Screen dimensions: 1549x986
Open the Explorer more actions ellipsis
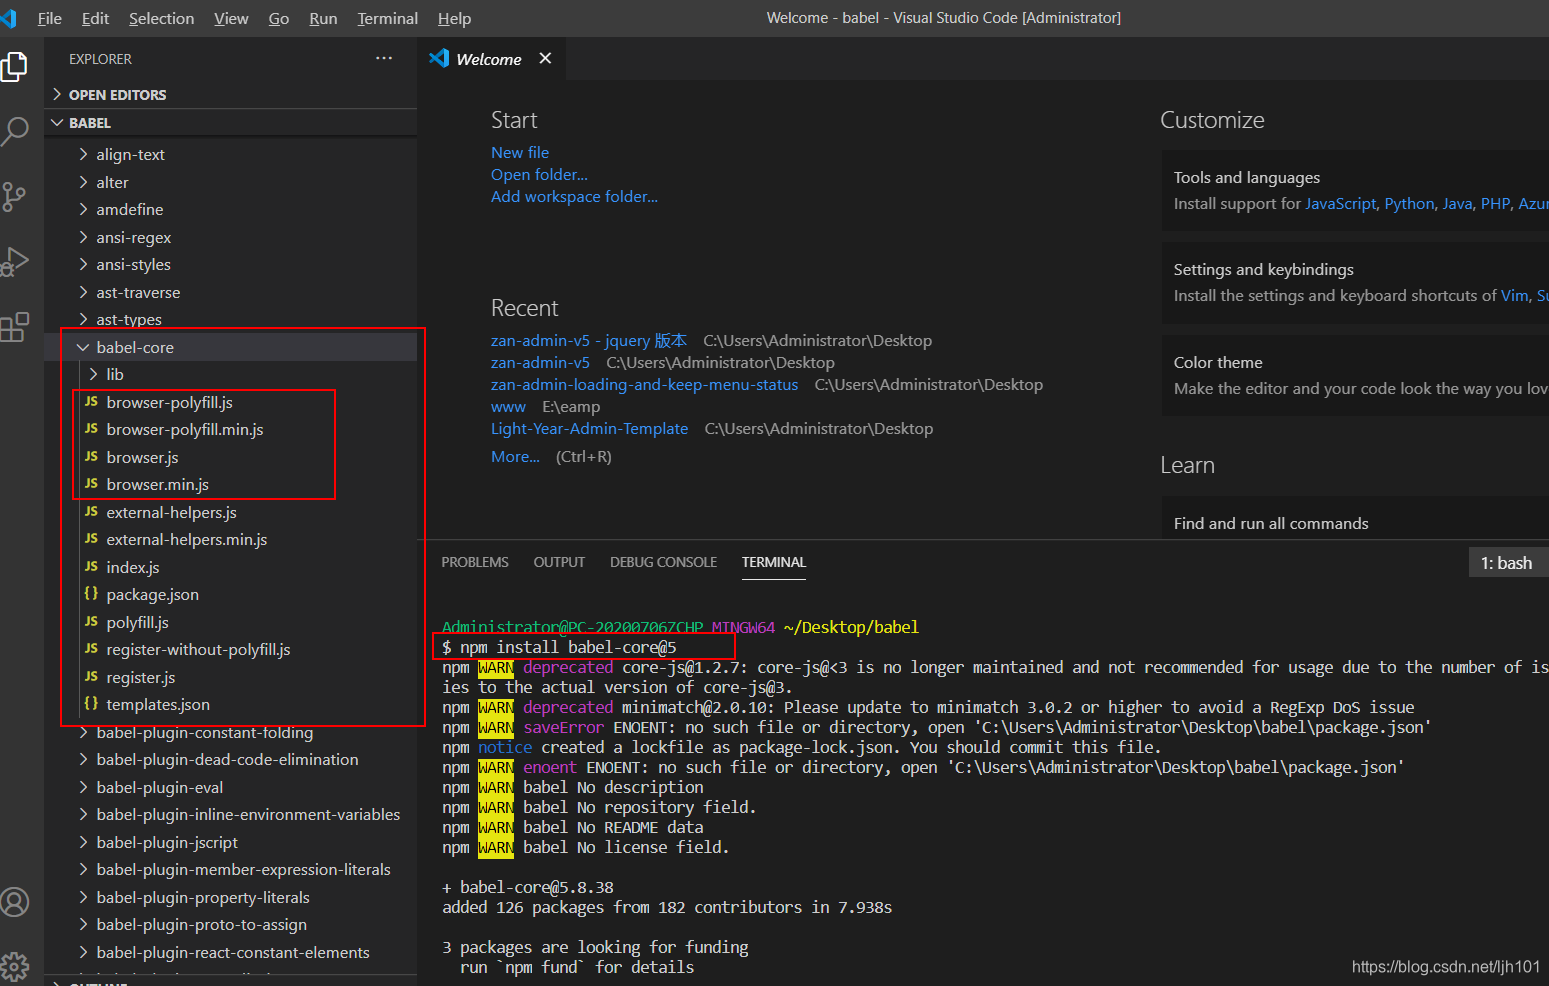[x=384, y=58]
